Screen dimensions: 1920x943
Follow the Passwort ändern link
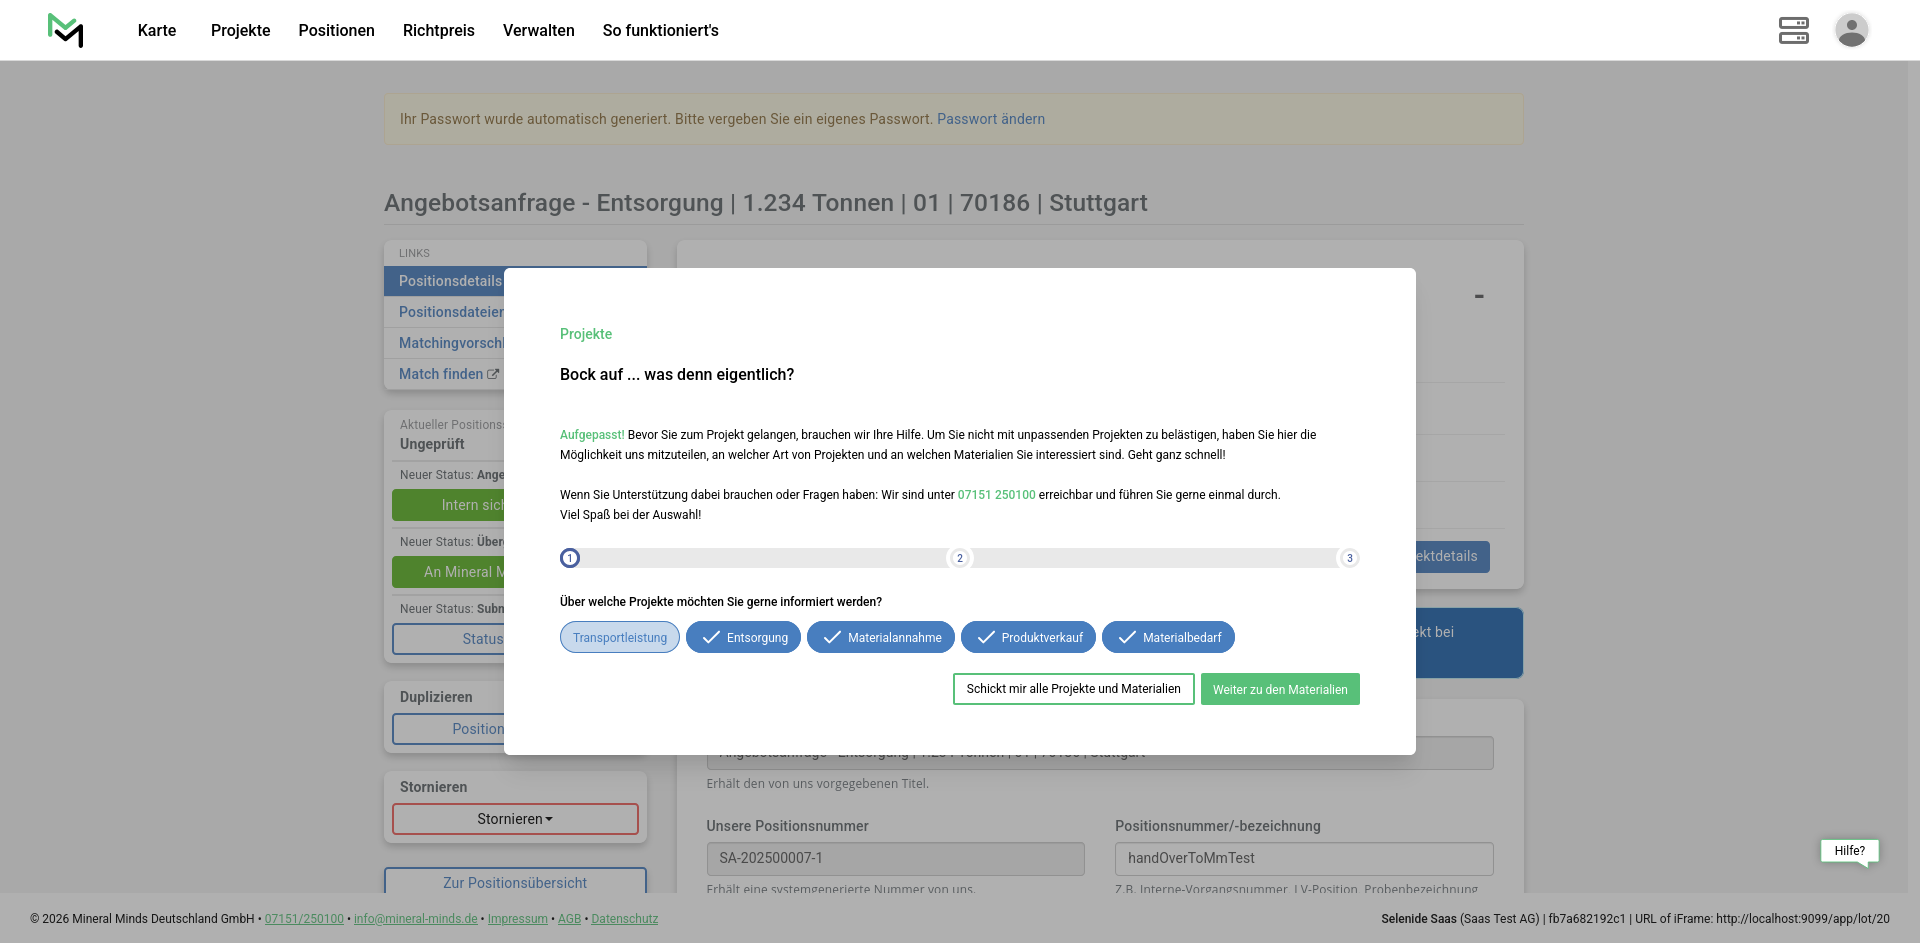(990, 119)
